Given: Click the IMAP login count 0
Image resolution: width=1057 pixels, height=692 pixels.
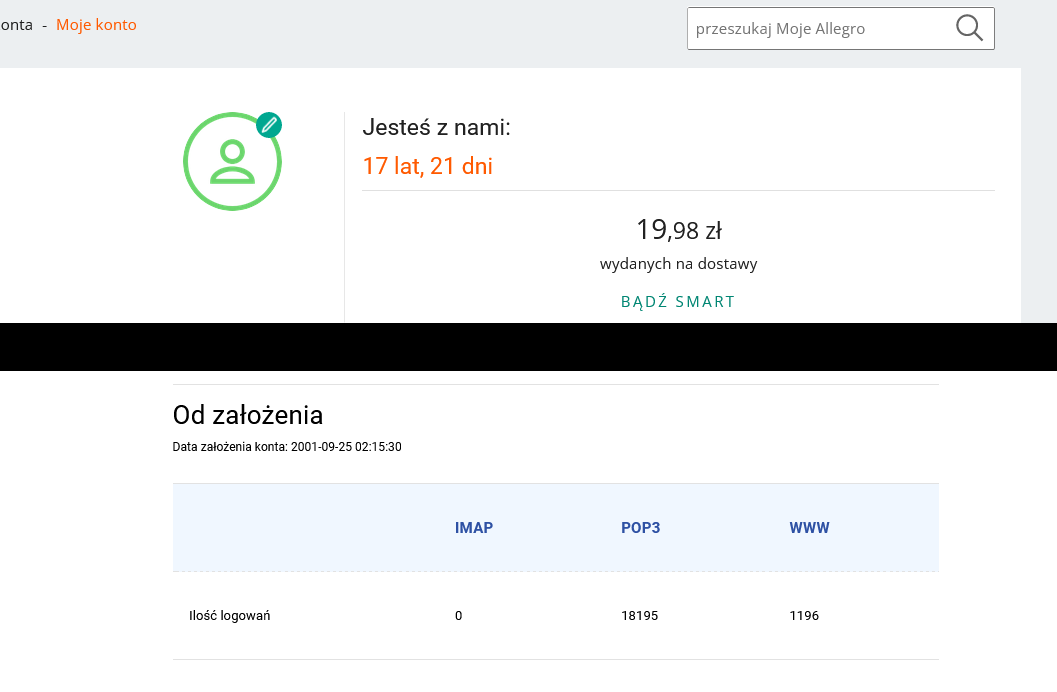Looking at the screenshot, I should click(x=459, y=616).
